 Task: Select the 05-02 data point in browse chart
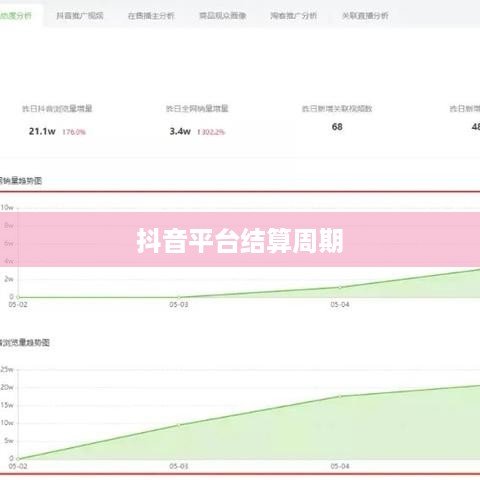pyautogui.click(x=18, y=459)
